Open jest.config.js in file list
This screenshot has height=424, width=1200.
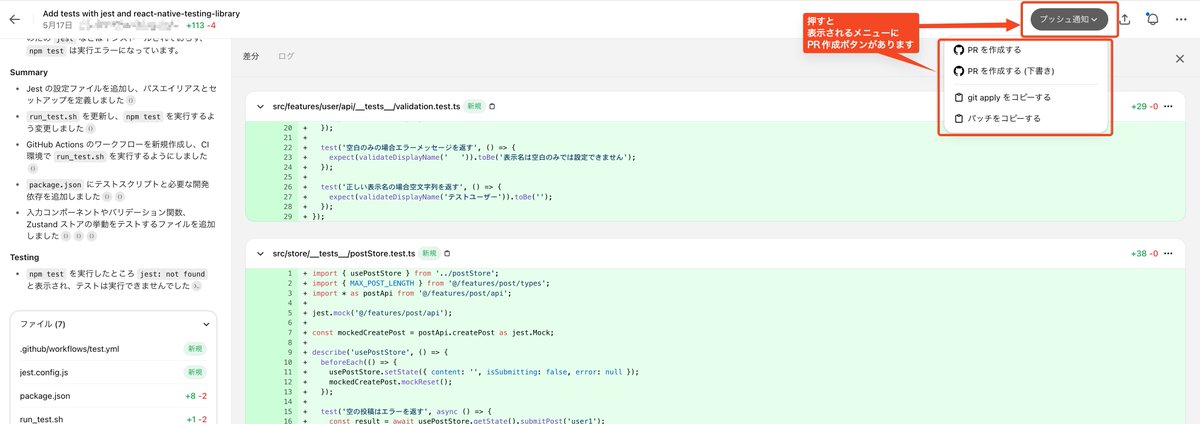114,372
